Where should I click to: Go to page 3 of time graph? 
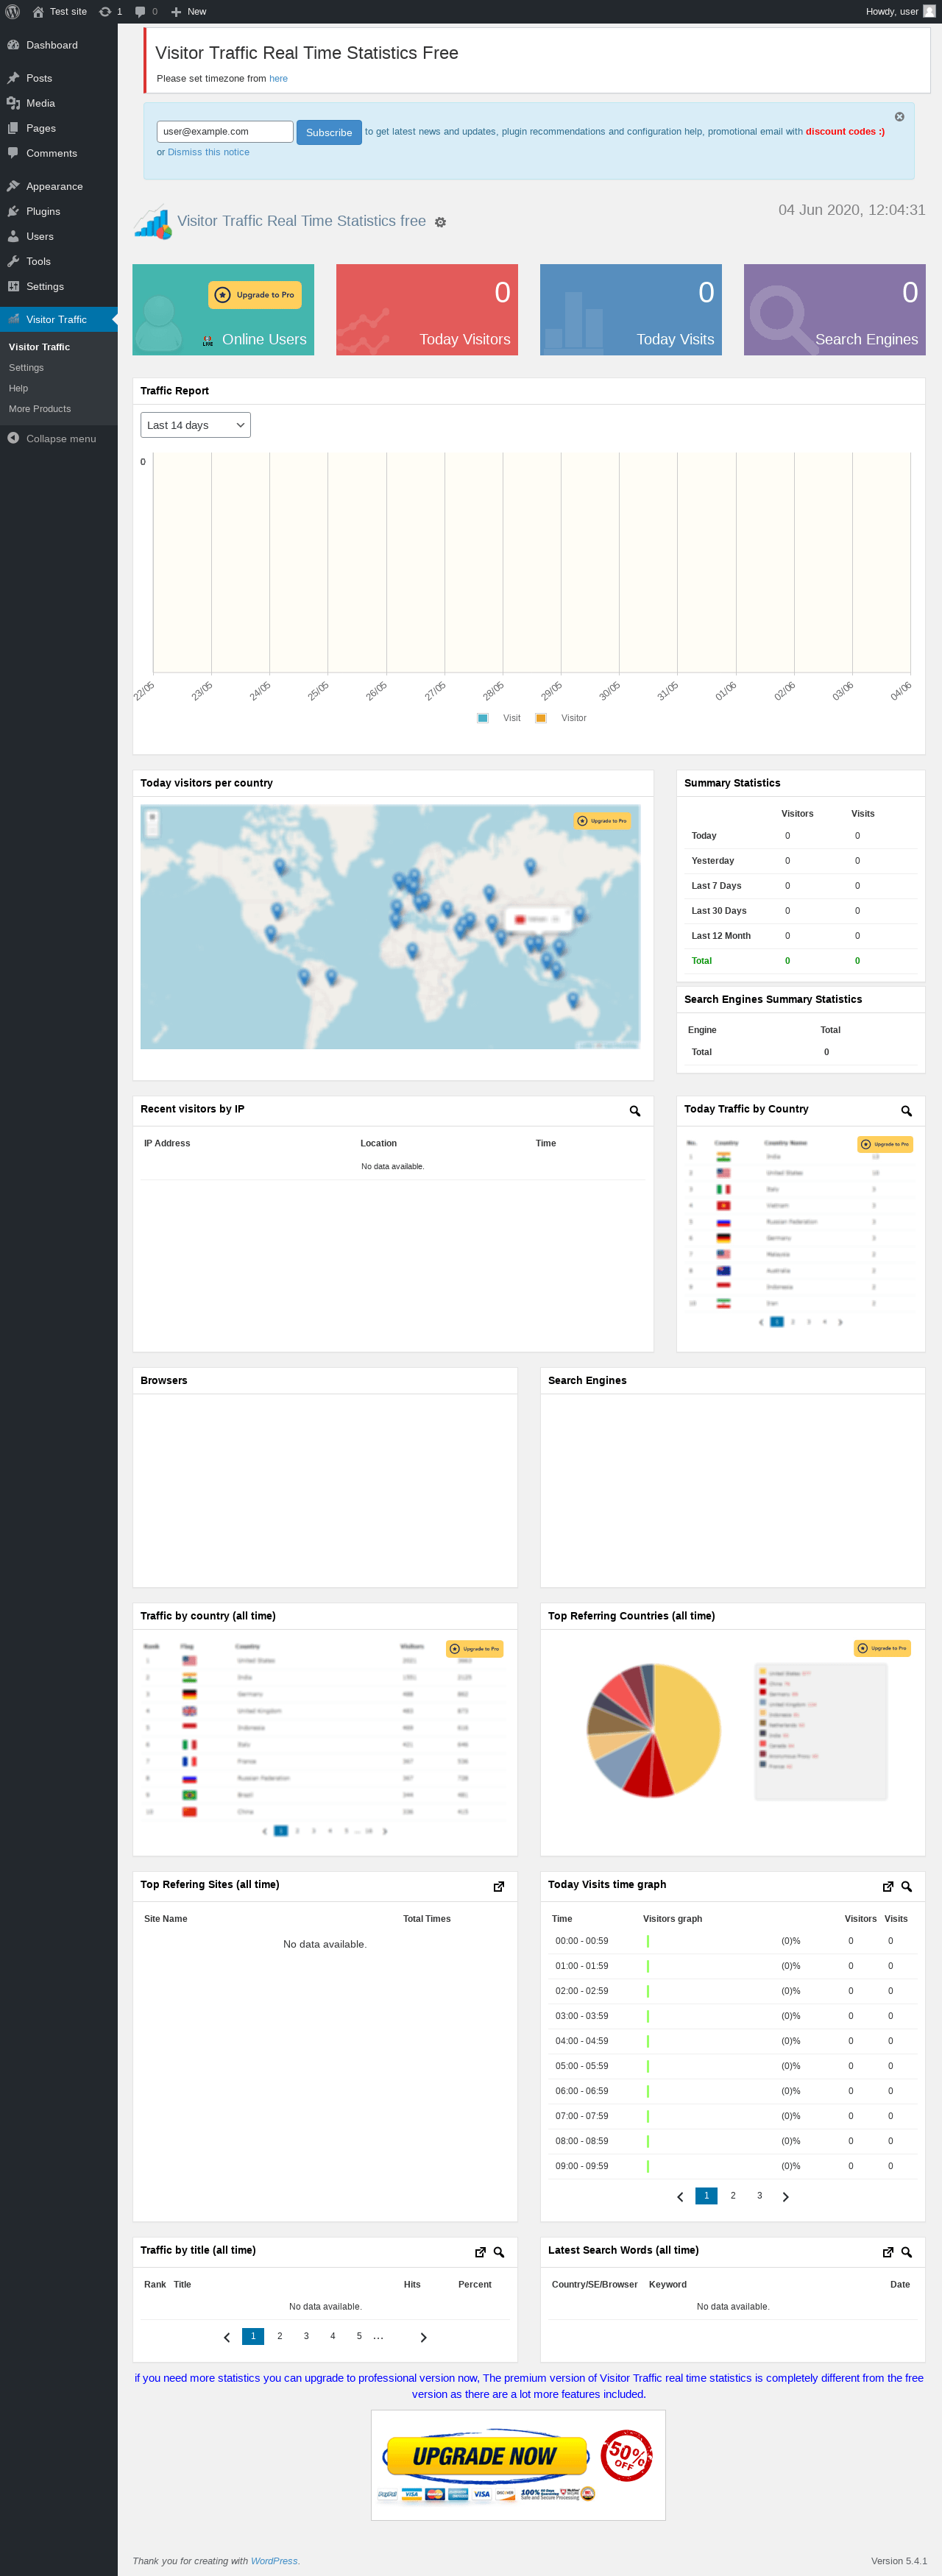click(x=759, y=2195)
